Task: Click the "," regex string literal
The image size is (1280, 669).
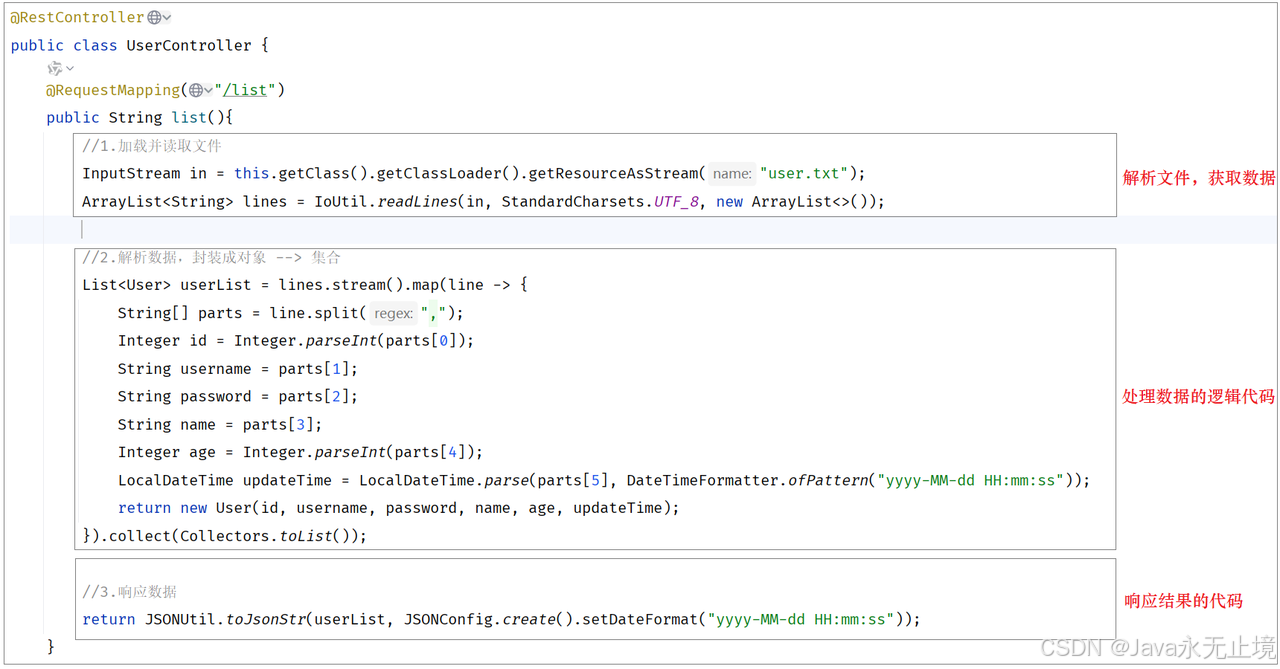Action: tap(433, 313)
